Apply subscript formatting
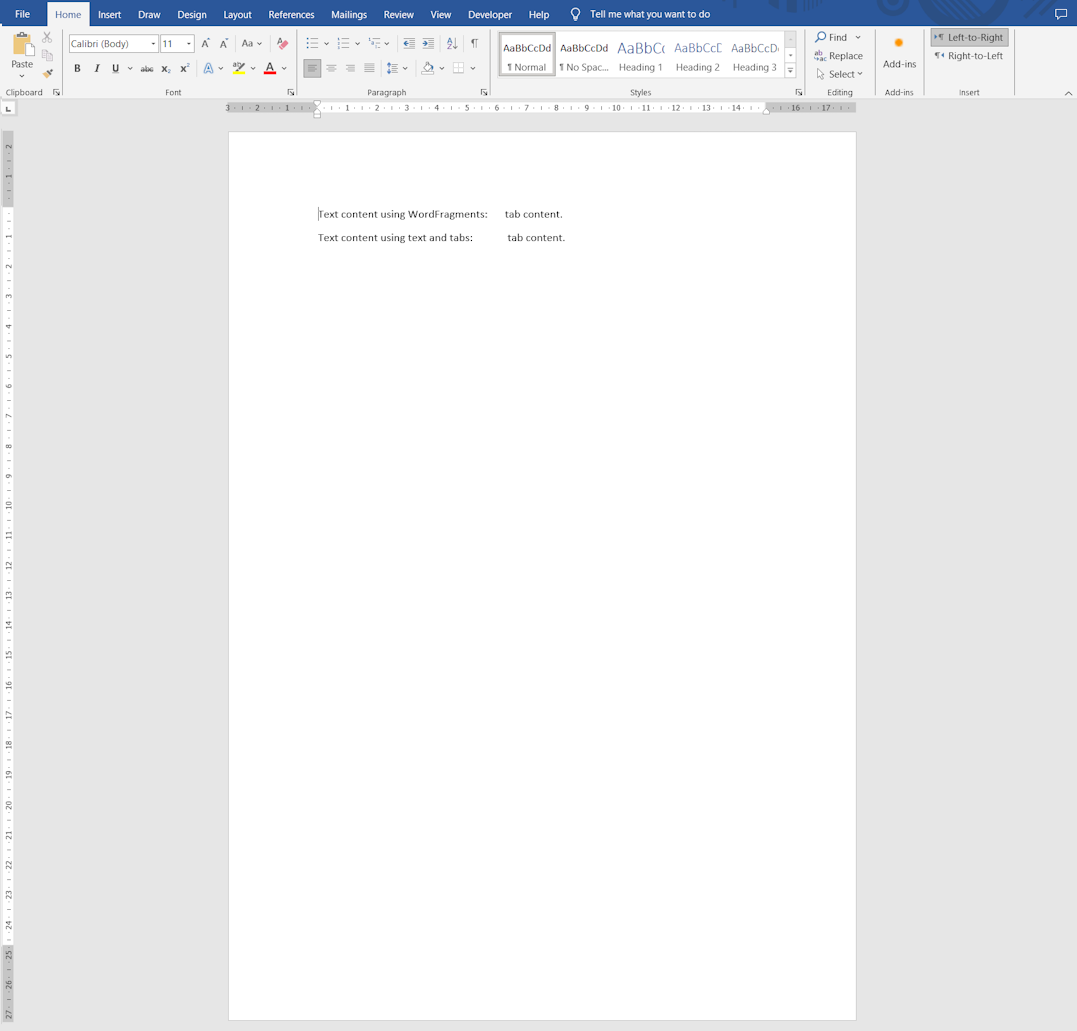Viewport: 1077px width, 1031px height. pyautogui.click(x=166, y=68)
